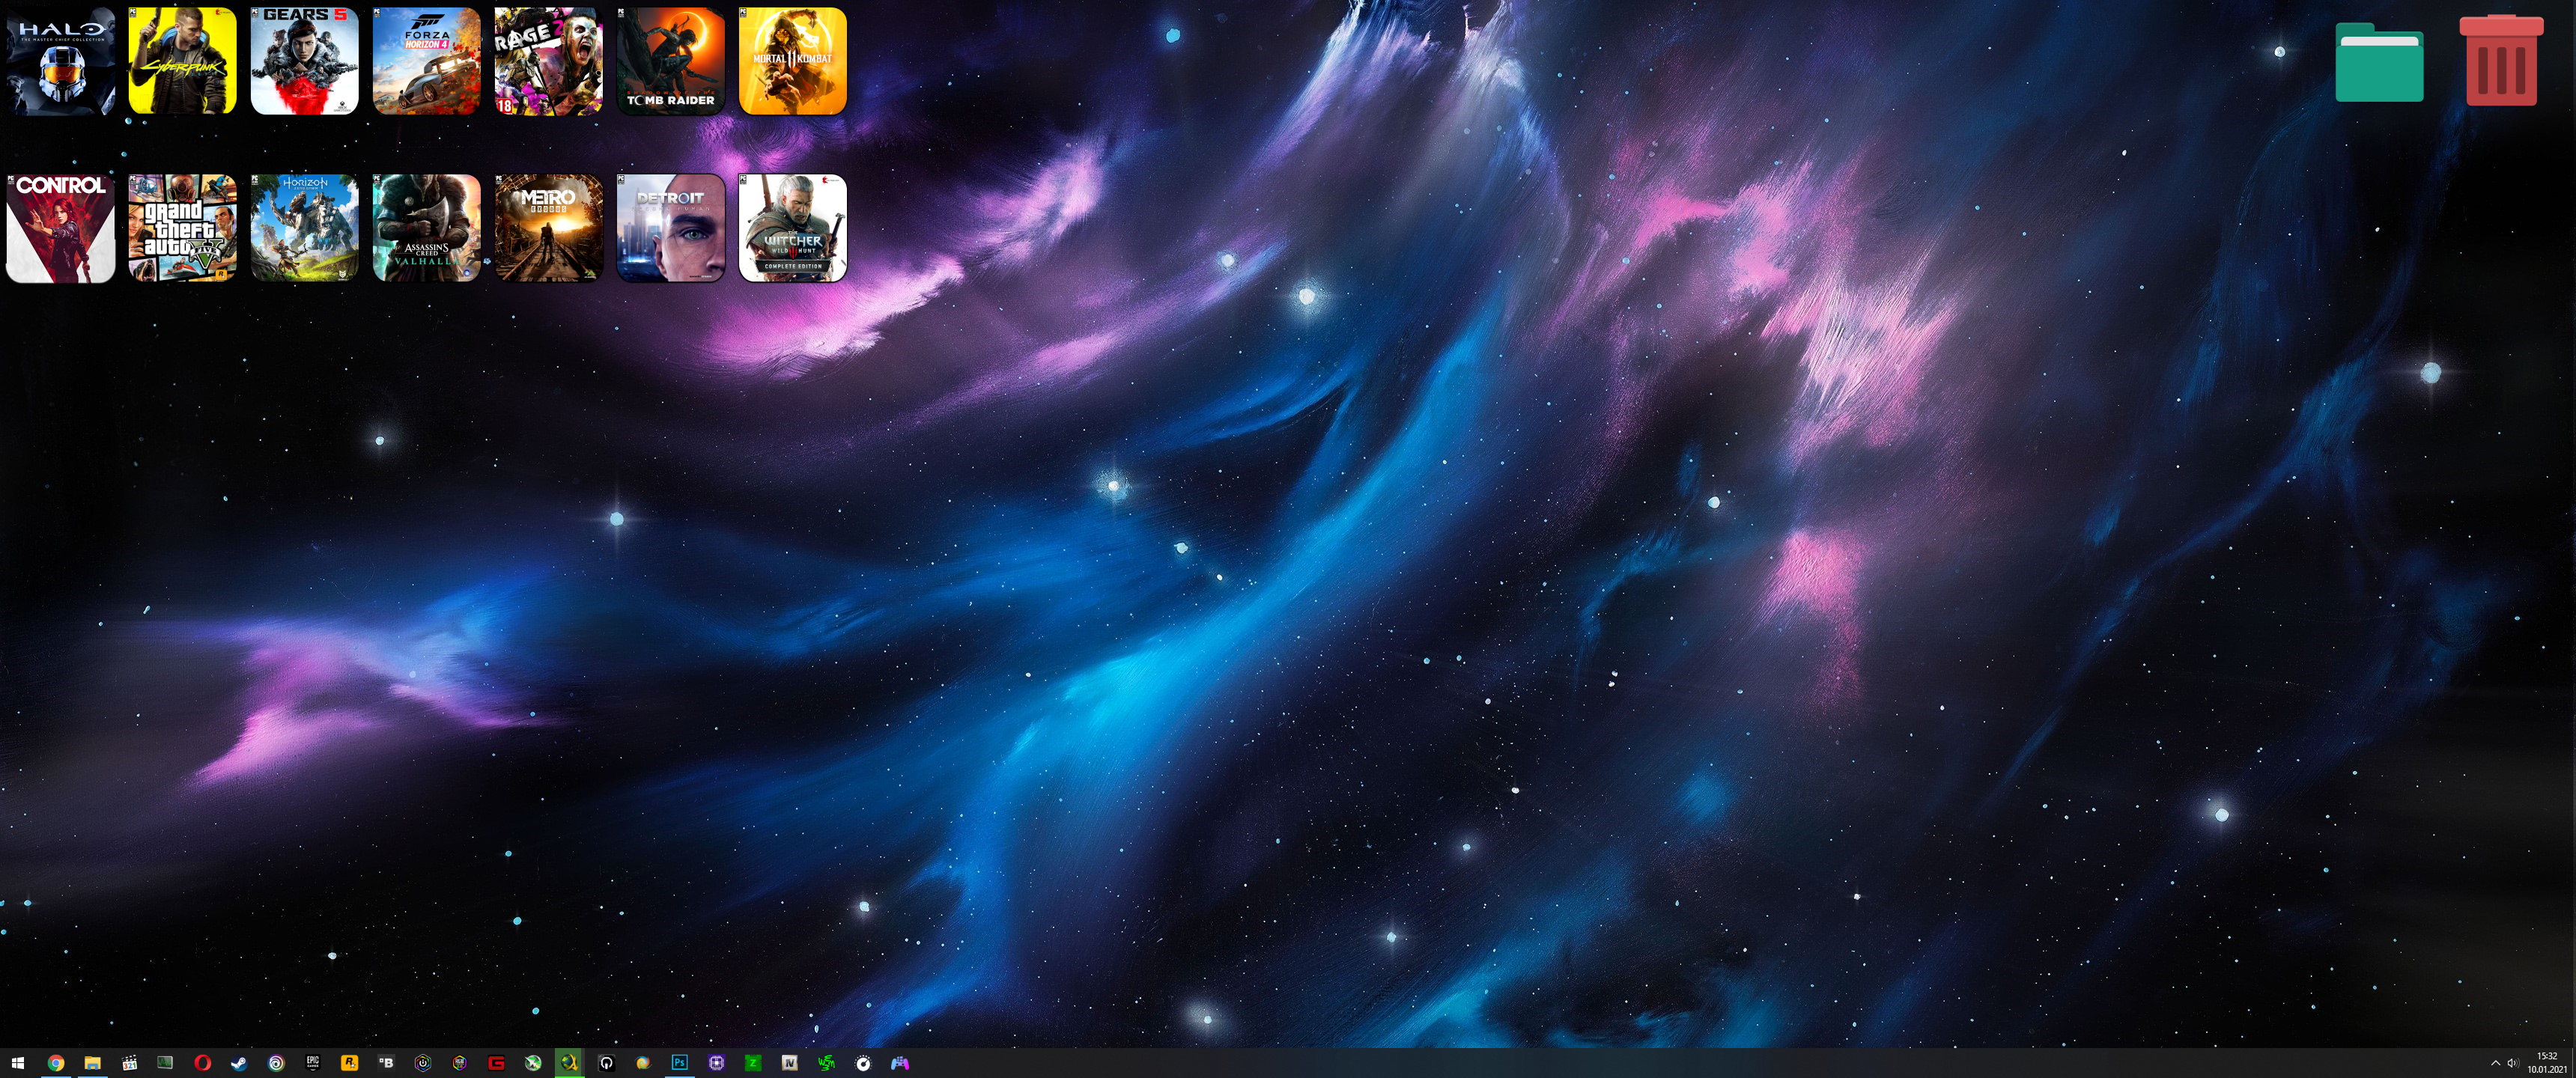Switch to Photoshop in the taskbar

point(680,1063)
